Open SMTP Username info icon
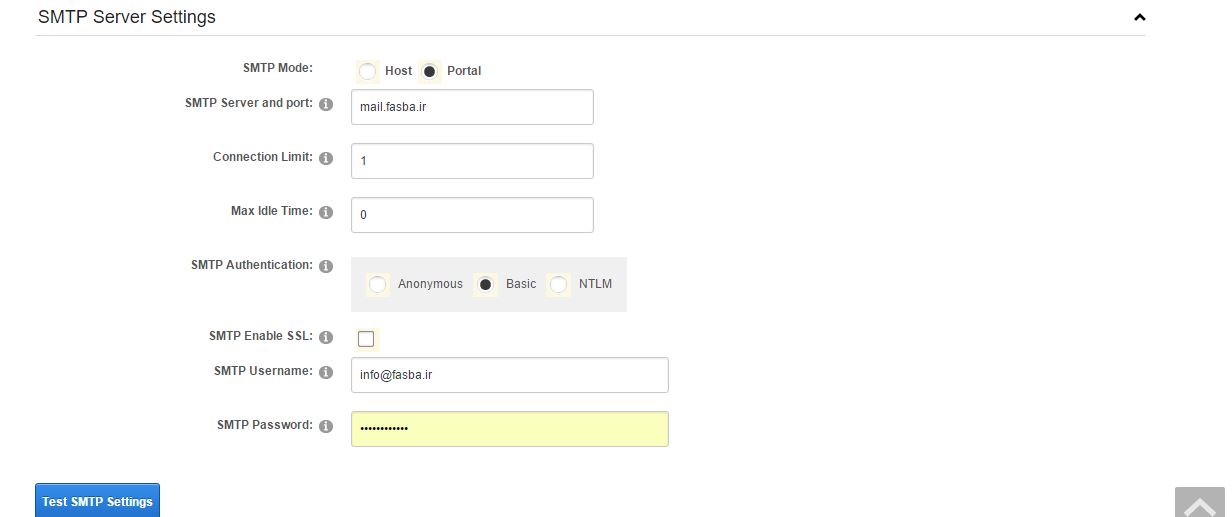The image size is (1232, 517). tap(326, 372)
